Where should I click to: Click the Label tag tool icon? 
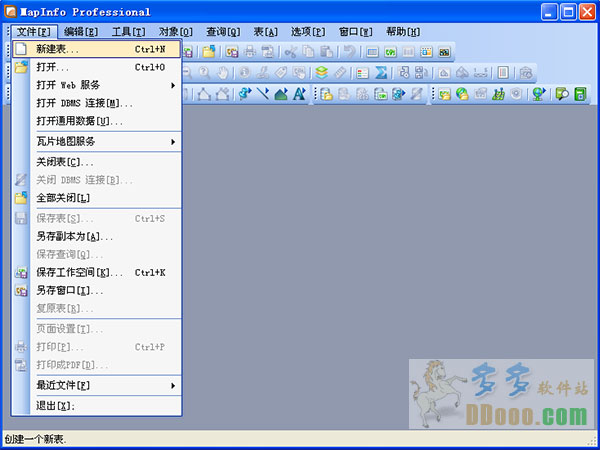(281, 73)
